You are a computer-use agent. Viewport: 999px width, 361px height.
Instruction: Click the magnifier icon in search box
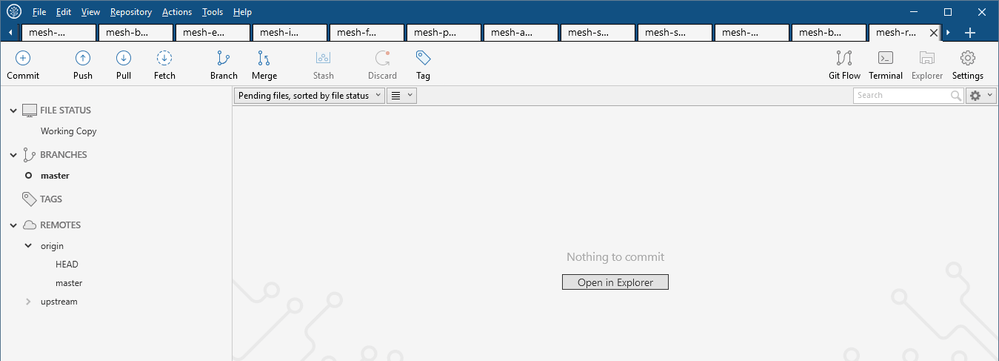956,96
